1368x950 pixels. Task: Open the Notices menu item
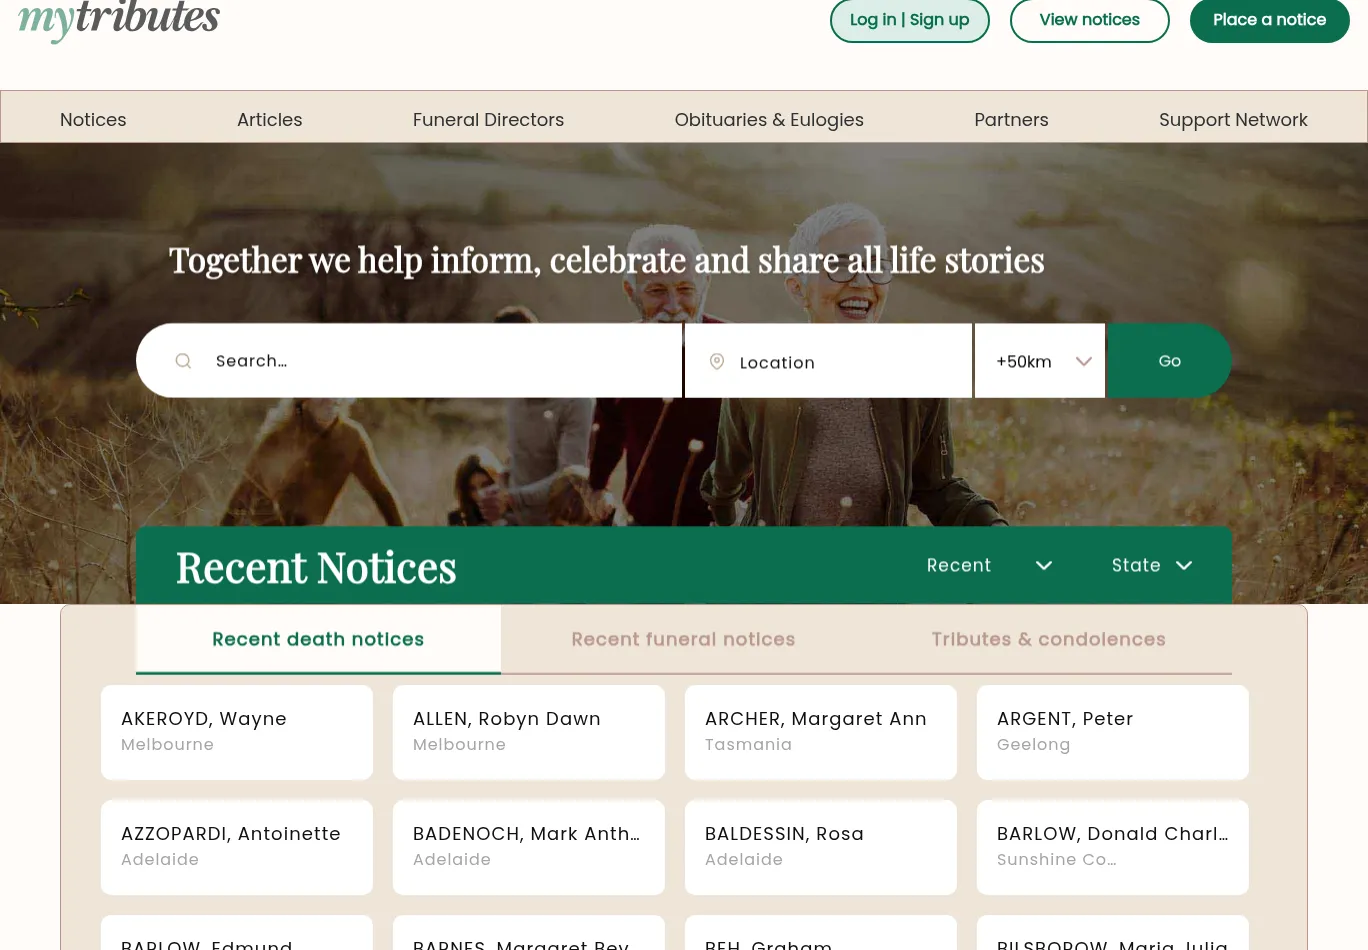click(x=93, y=119)
